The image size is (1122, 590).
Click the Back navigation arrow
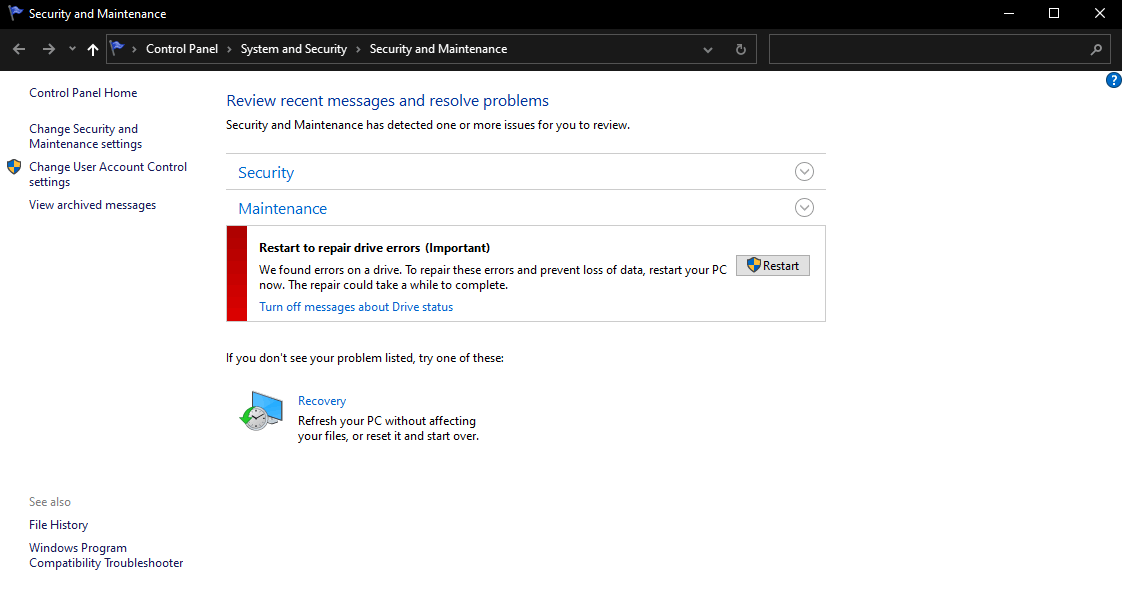19,49
